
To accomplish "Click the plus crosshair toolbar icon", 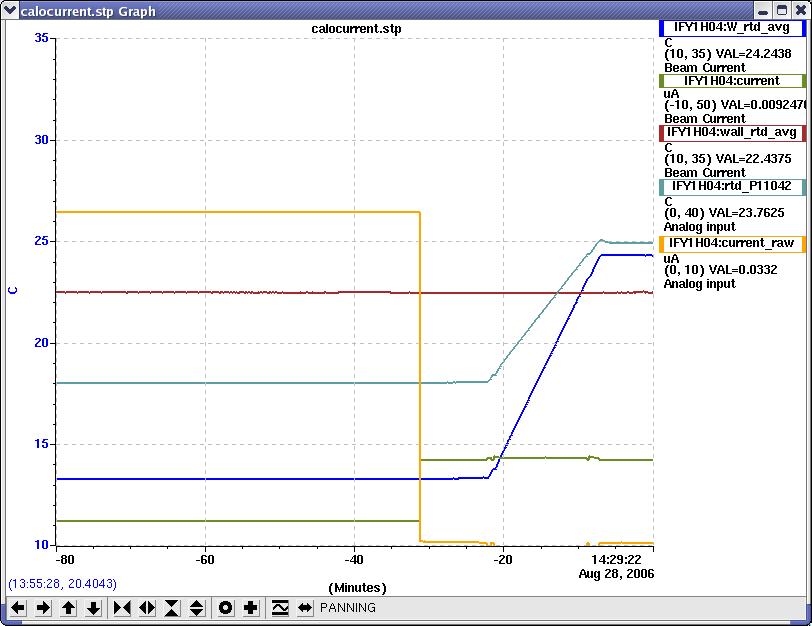I will click(251, 607).
